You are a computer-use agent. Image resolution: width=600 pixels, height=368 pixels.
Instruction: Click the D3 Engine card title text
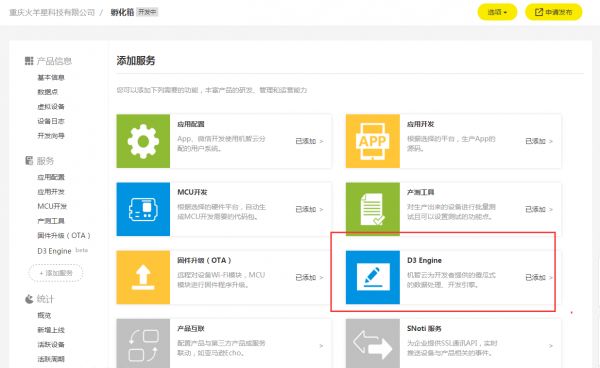pos(424,260)
